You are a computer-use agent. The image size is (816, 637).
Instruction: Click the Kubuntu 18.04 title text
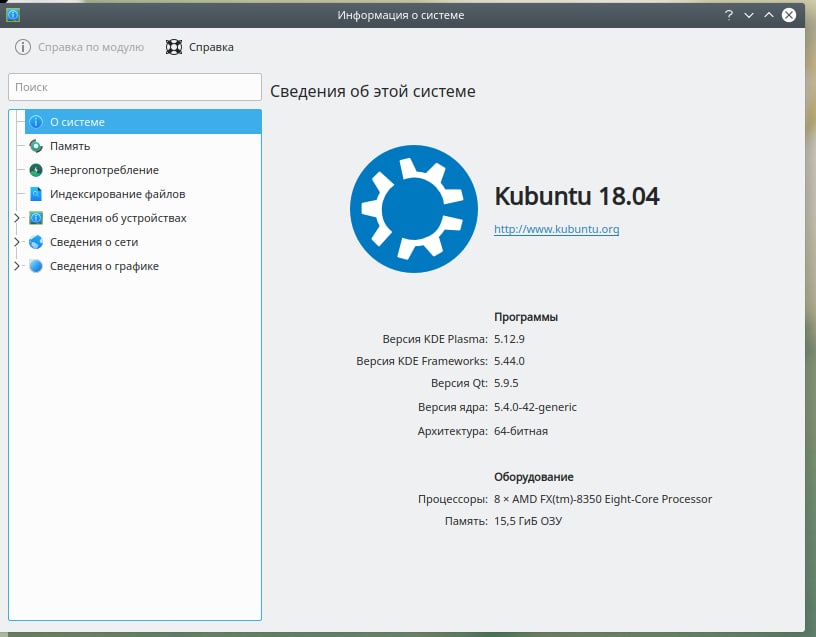(x=577, y=196)
